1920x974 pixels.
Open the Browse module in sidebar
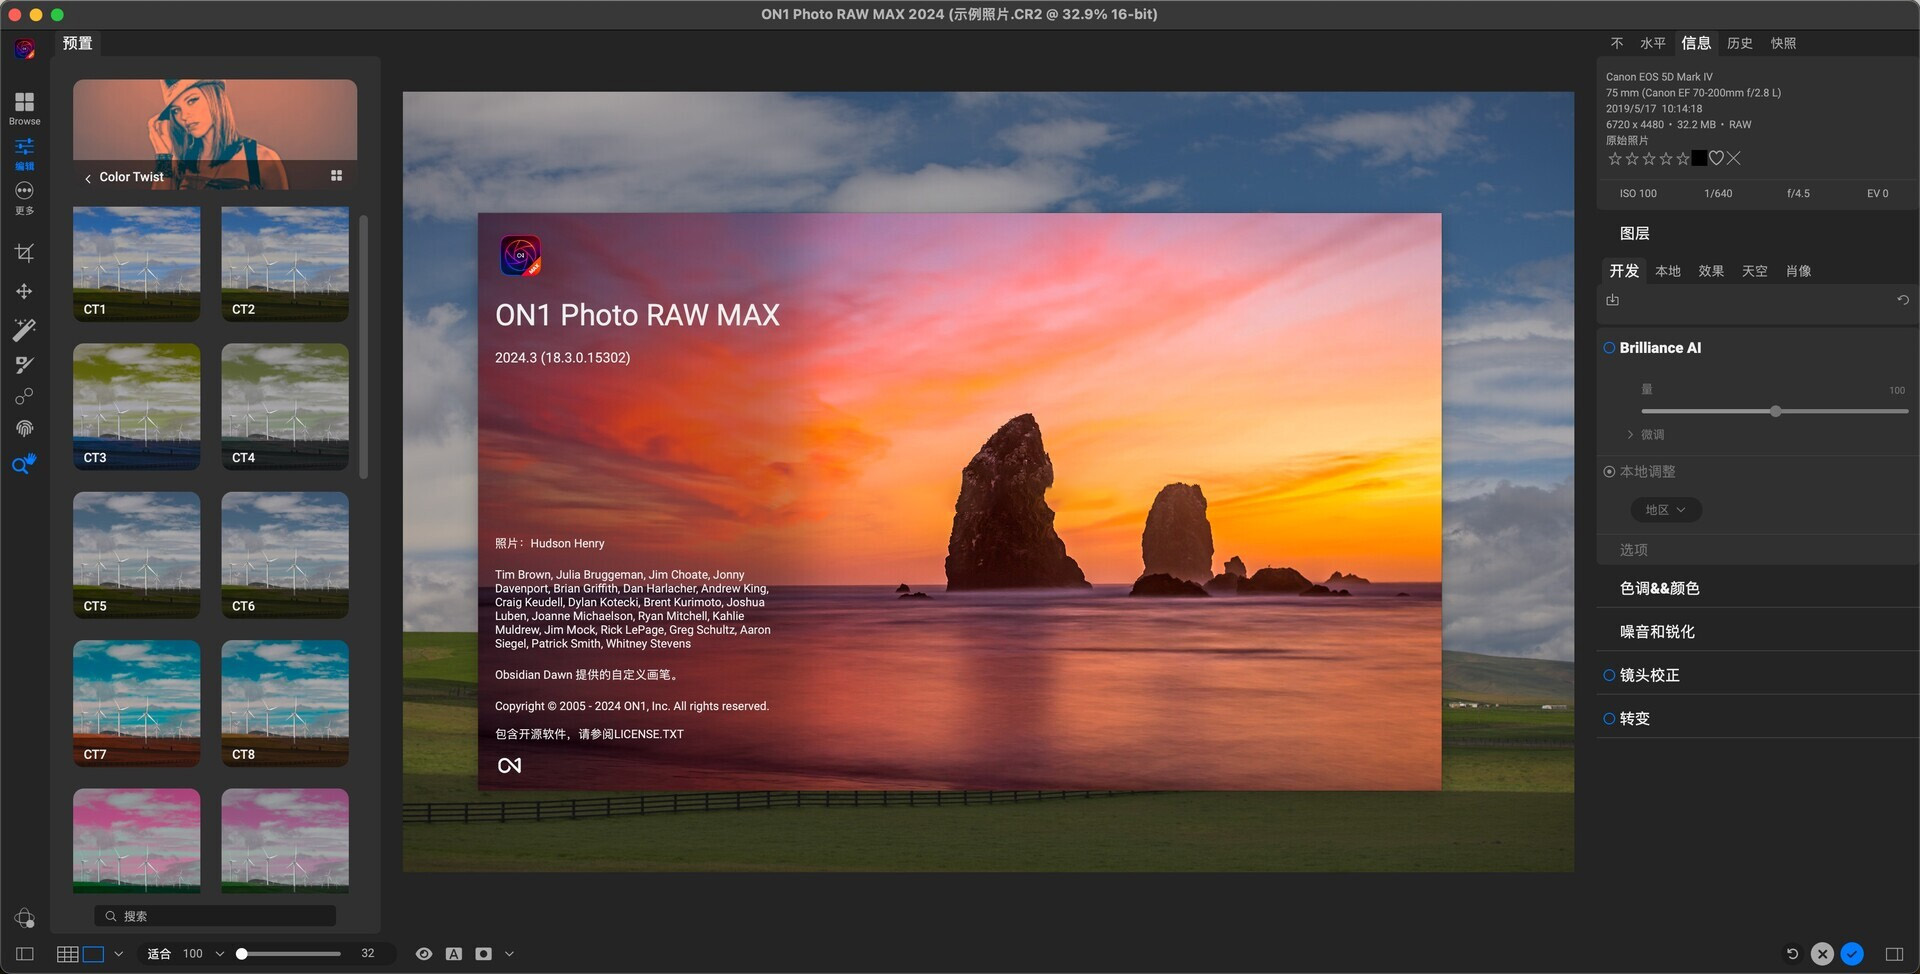[x=24, y=108]
